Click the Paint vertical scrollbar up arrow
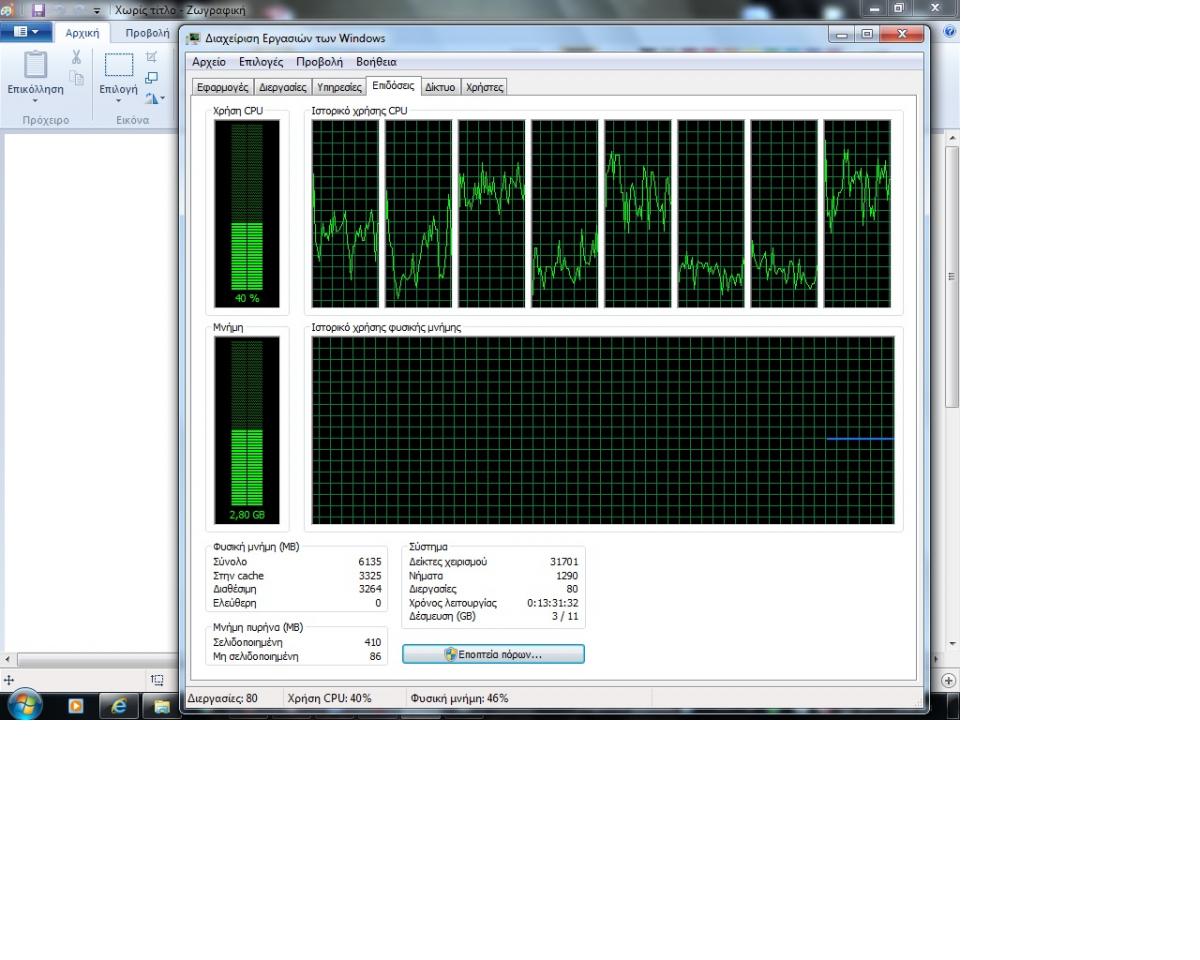 [952, 138]
